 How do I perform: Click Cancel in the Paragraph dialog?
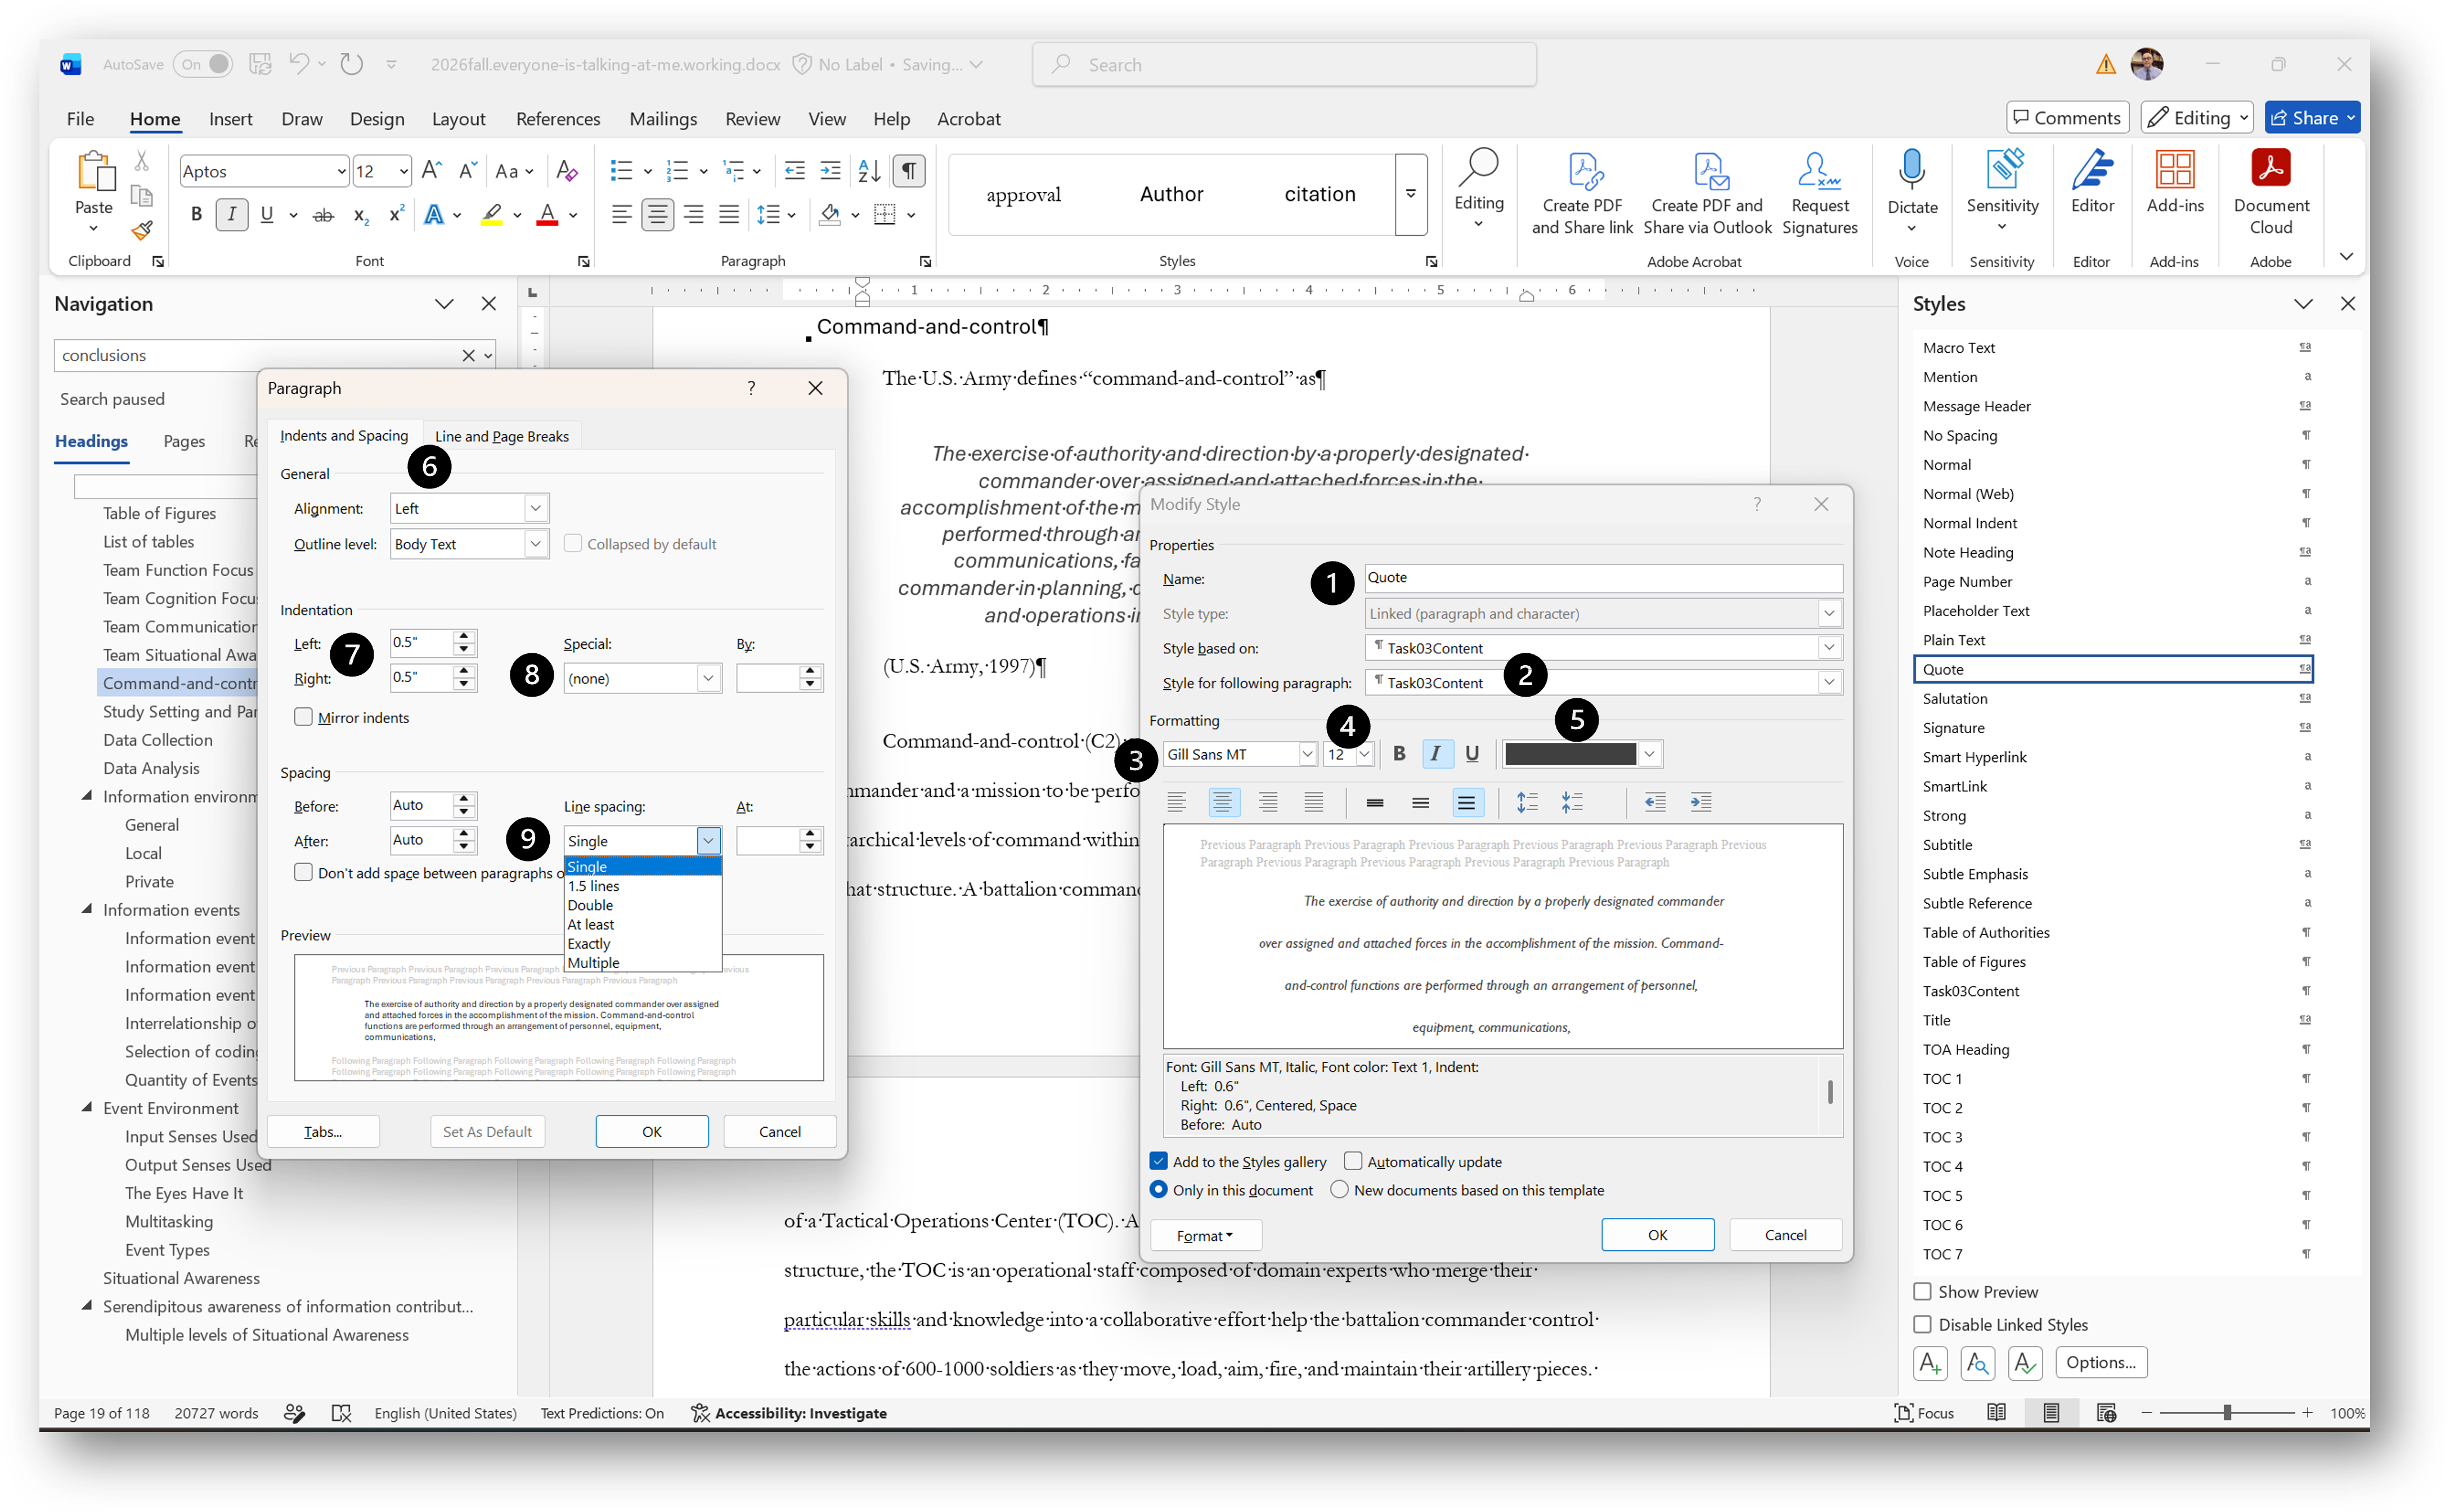pos(779,1131)
